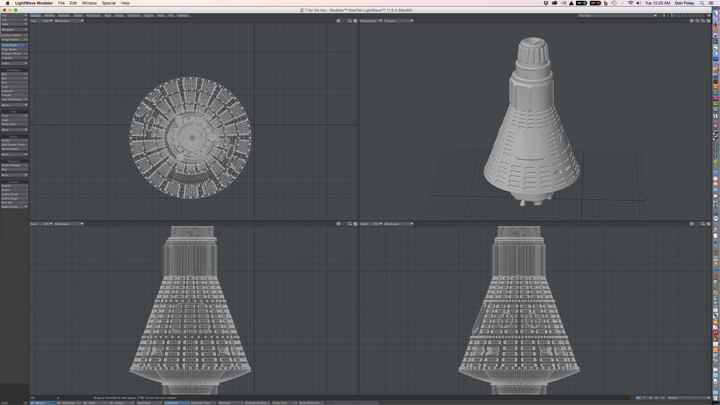Open the Wireframe dropdown in Back viewport
Screen dimensions: 720x405
[x=69, y=224]
